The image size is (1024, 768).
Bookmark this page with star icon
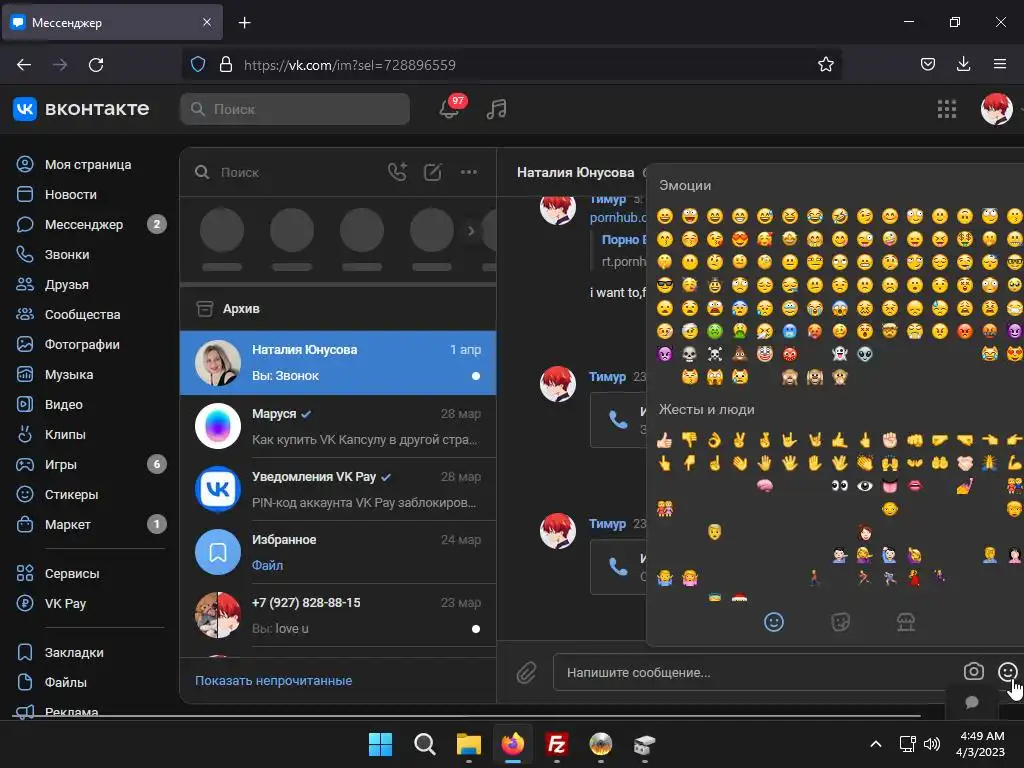tap(825, 65)
